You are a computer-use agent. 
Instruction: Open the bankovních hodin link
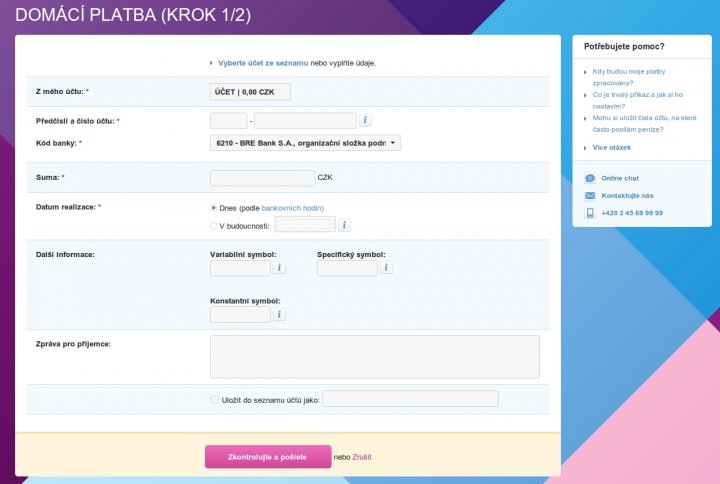pos(292,208)
